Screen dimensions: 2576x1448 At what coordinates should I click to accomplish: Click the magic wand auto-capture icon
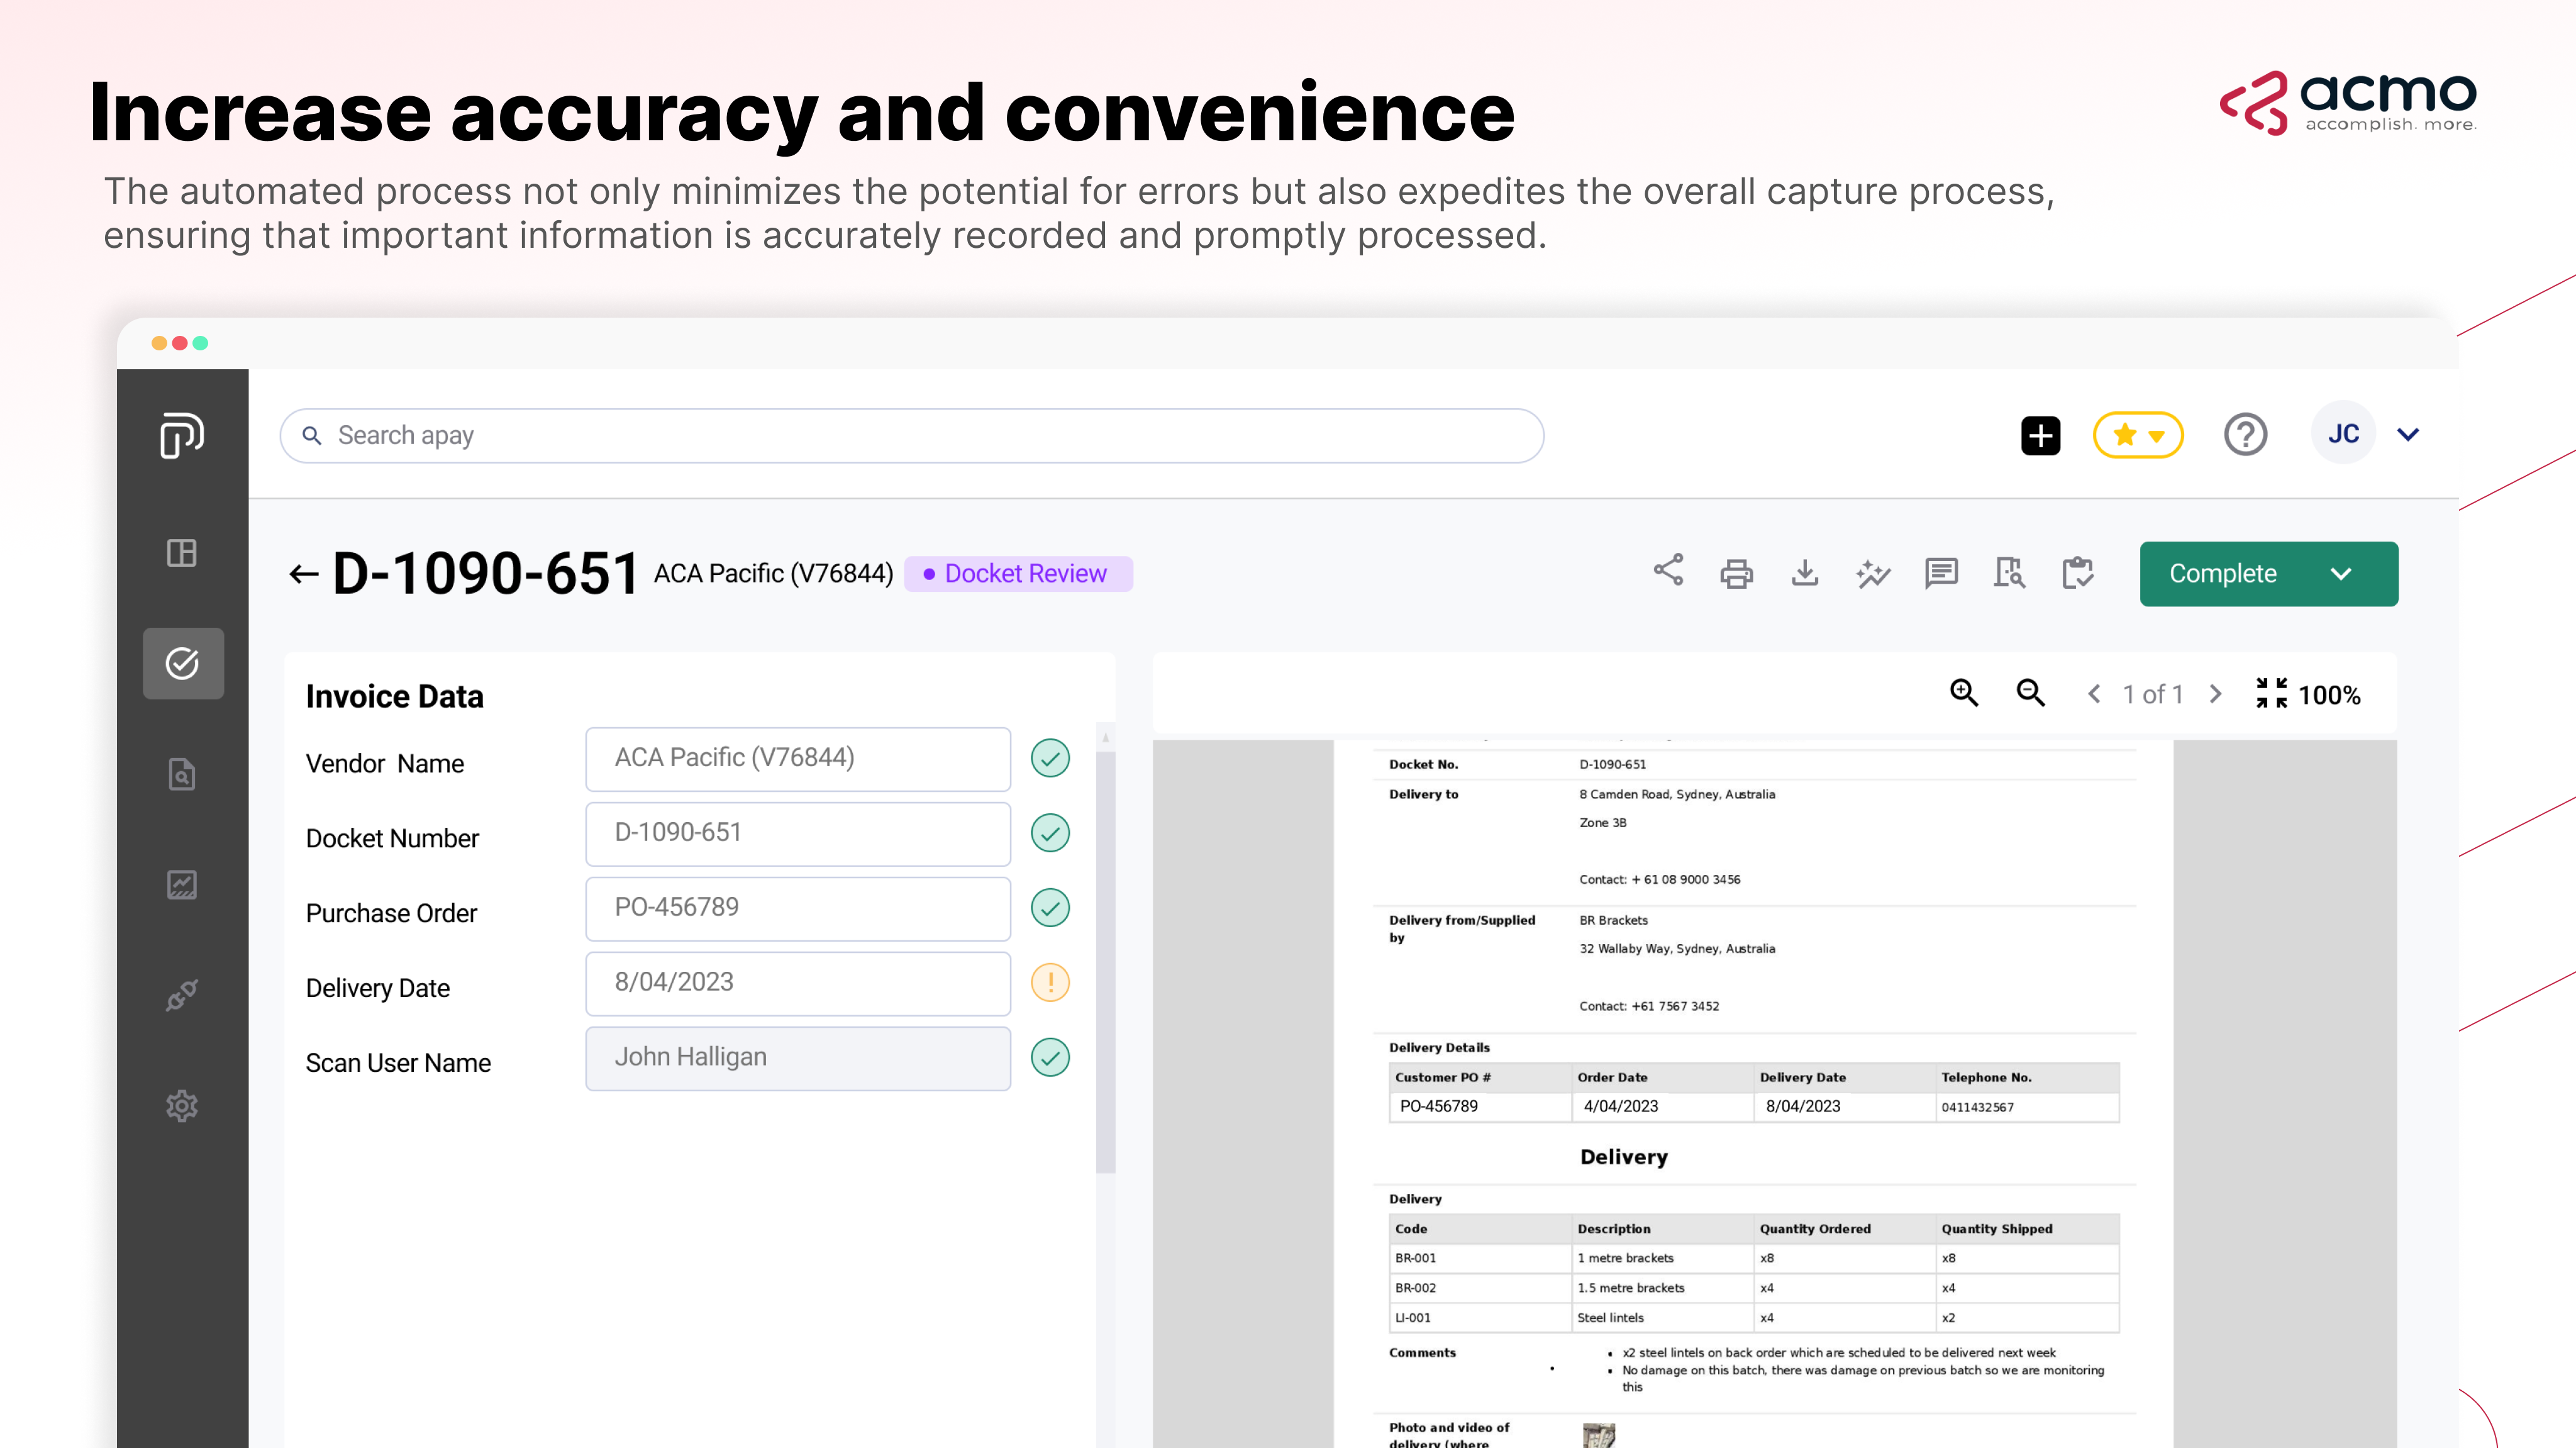click(1873, 574)
